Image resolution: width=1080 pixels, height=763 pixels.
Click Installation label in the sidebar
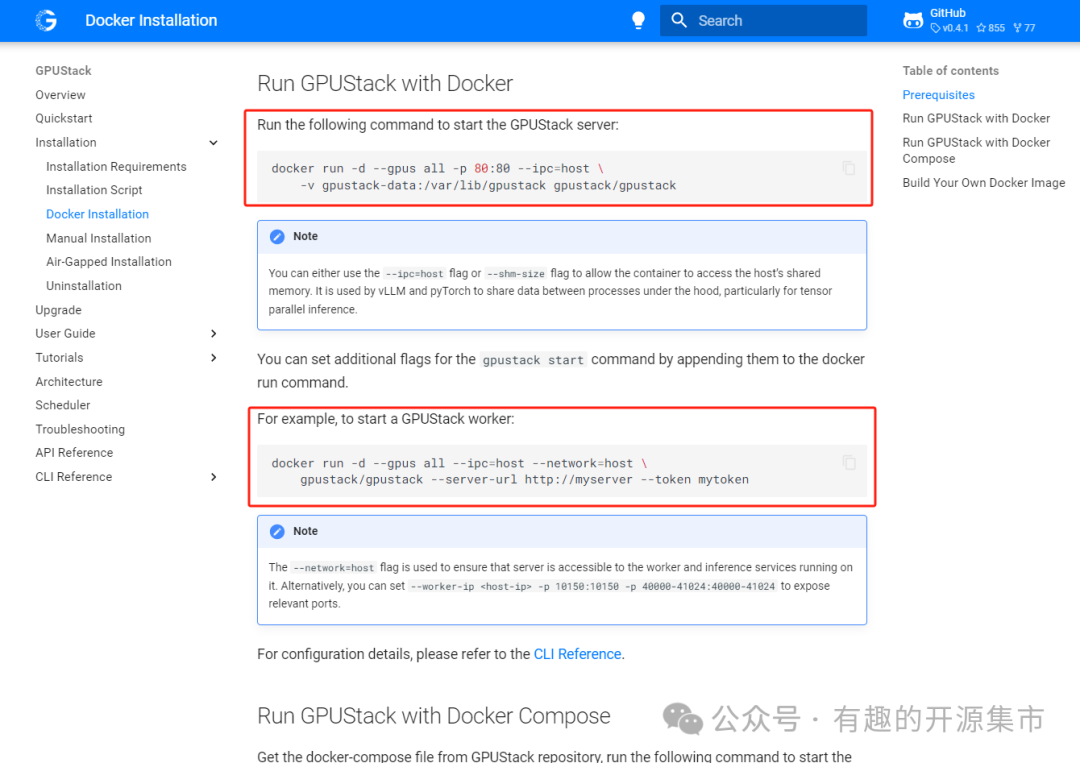(x=66, y=143)
